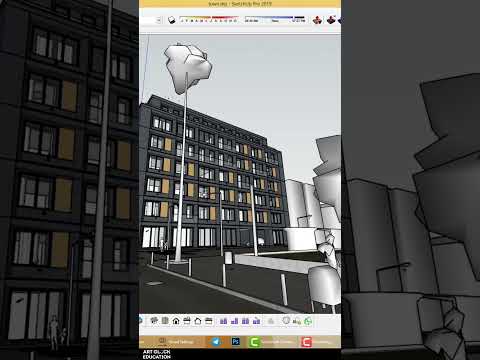Adjust the shadow month (date) slider
The width and height of the screenshot is (480, 360).
point(209,20)
